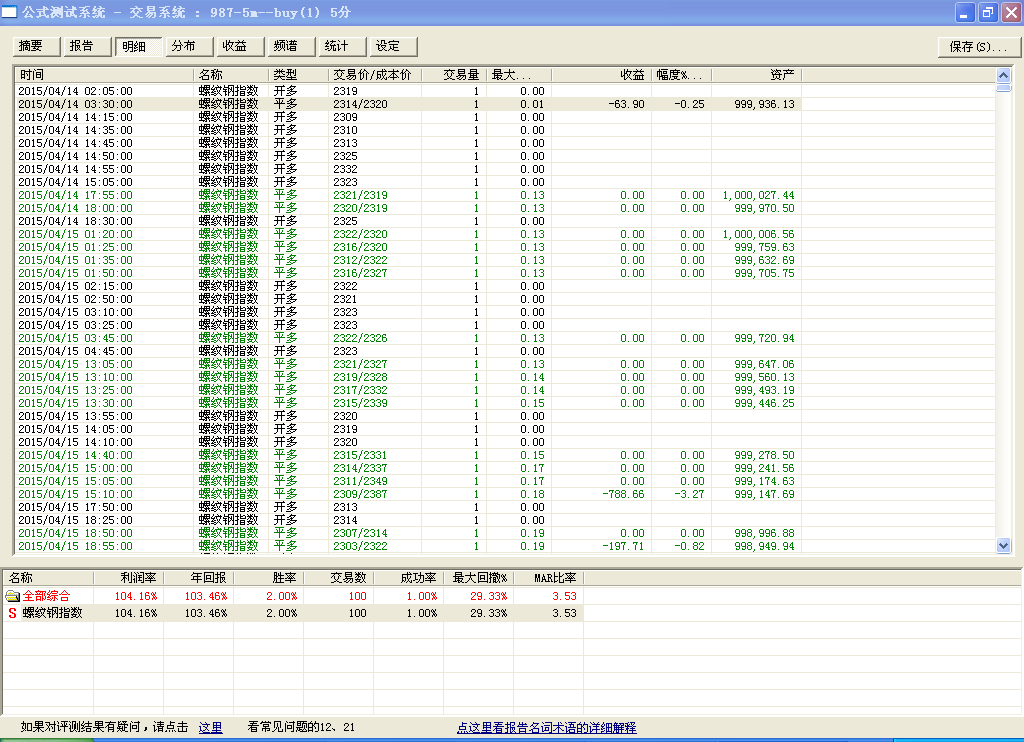Open the 设定 settings tab
Viewport: 1024px width, 742px height.
point(394,46)
